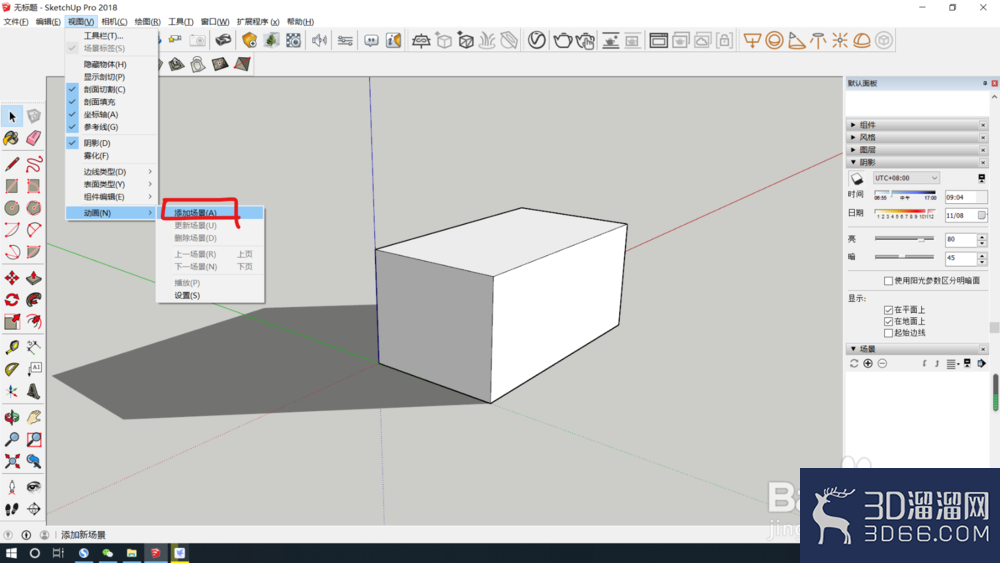The height and width of the screenshot is (563, 1000).
Task: Select the Look Around eye tool
Action: coord(34,487)
